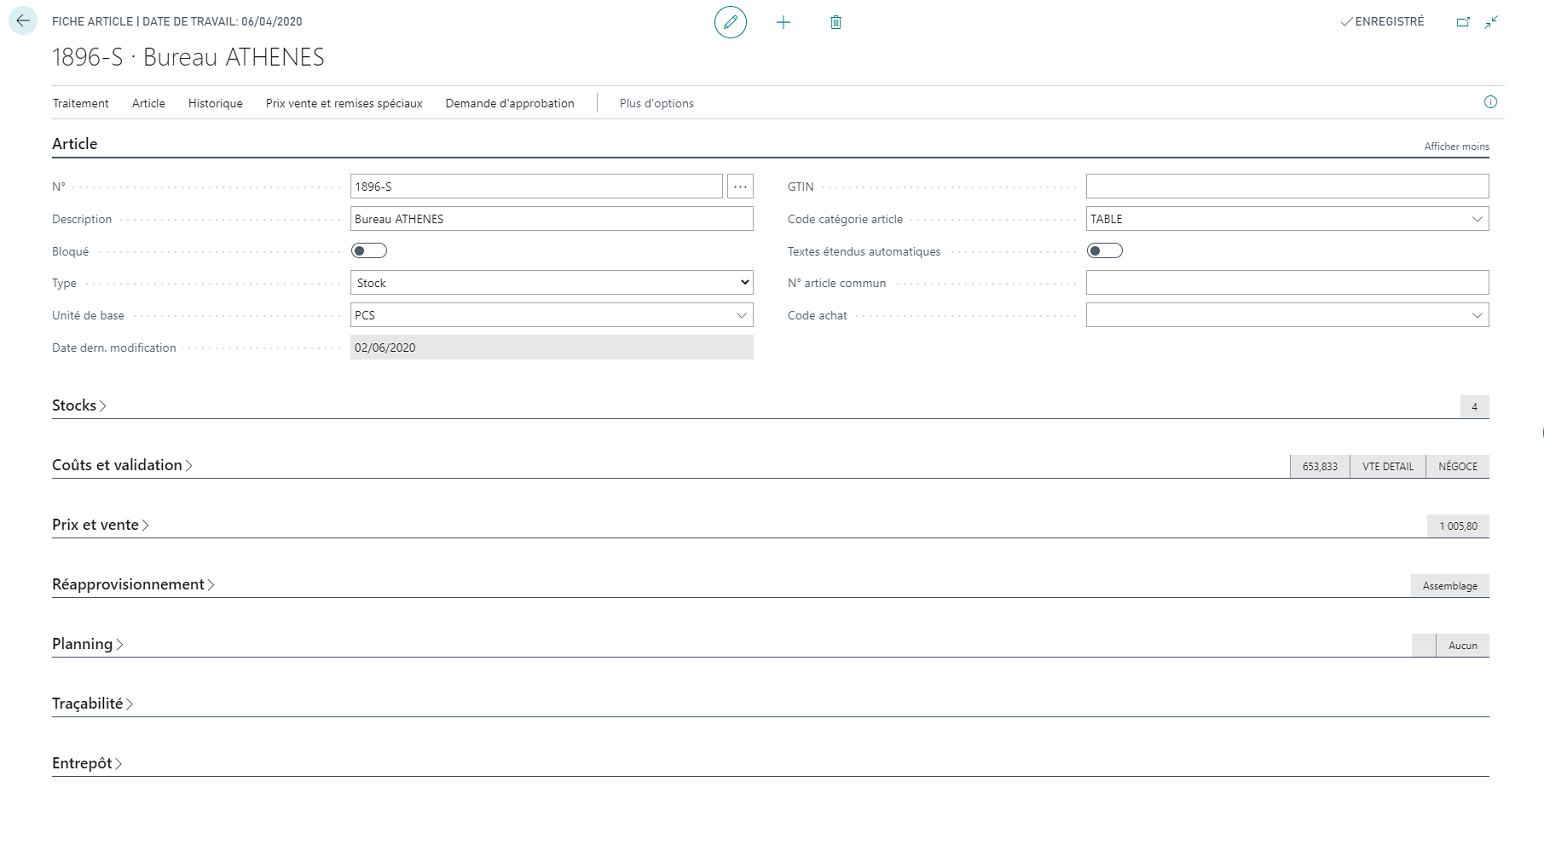Click the 1 005,80 price value
Screen dimensions: 1544x868
[x=1458, y=526]
